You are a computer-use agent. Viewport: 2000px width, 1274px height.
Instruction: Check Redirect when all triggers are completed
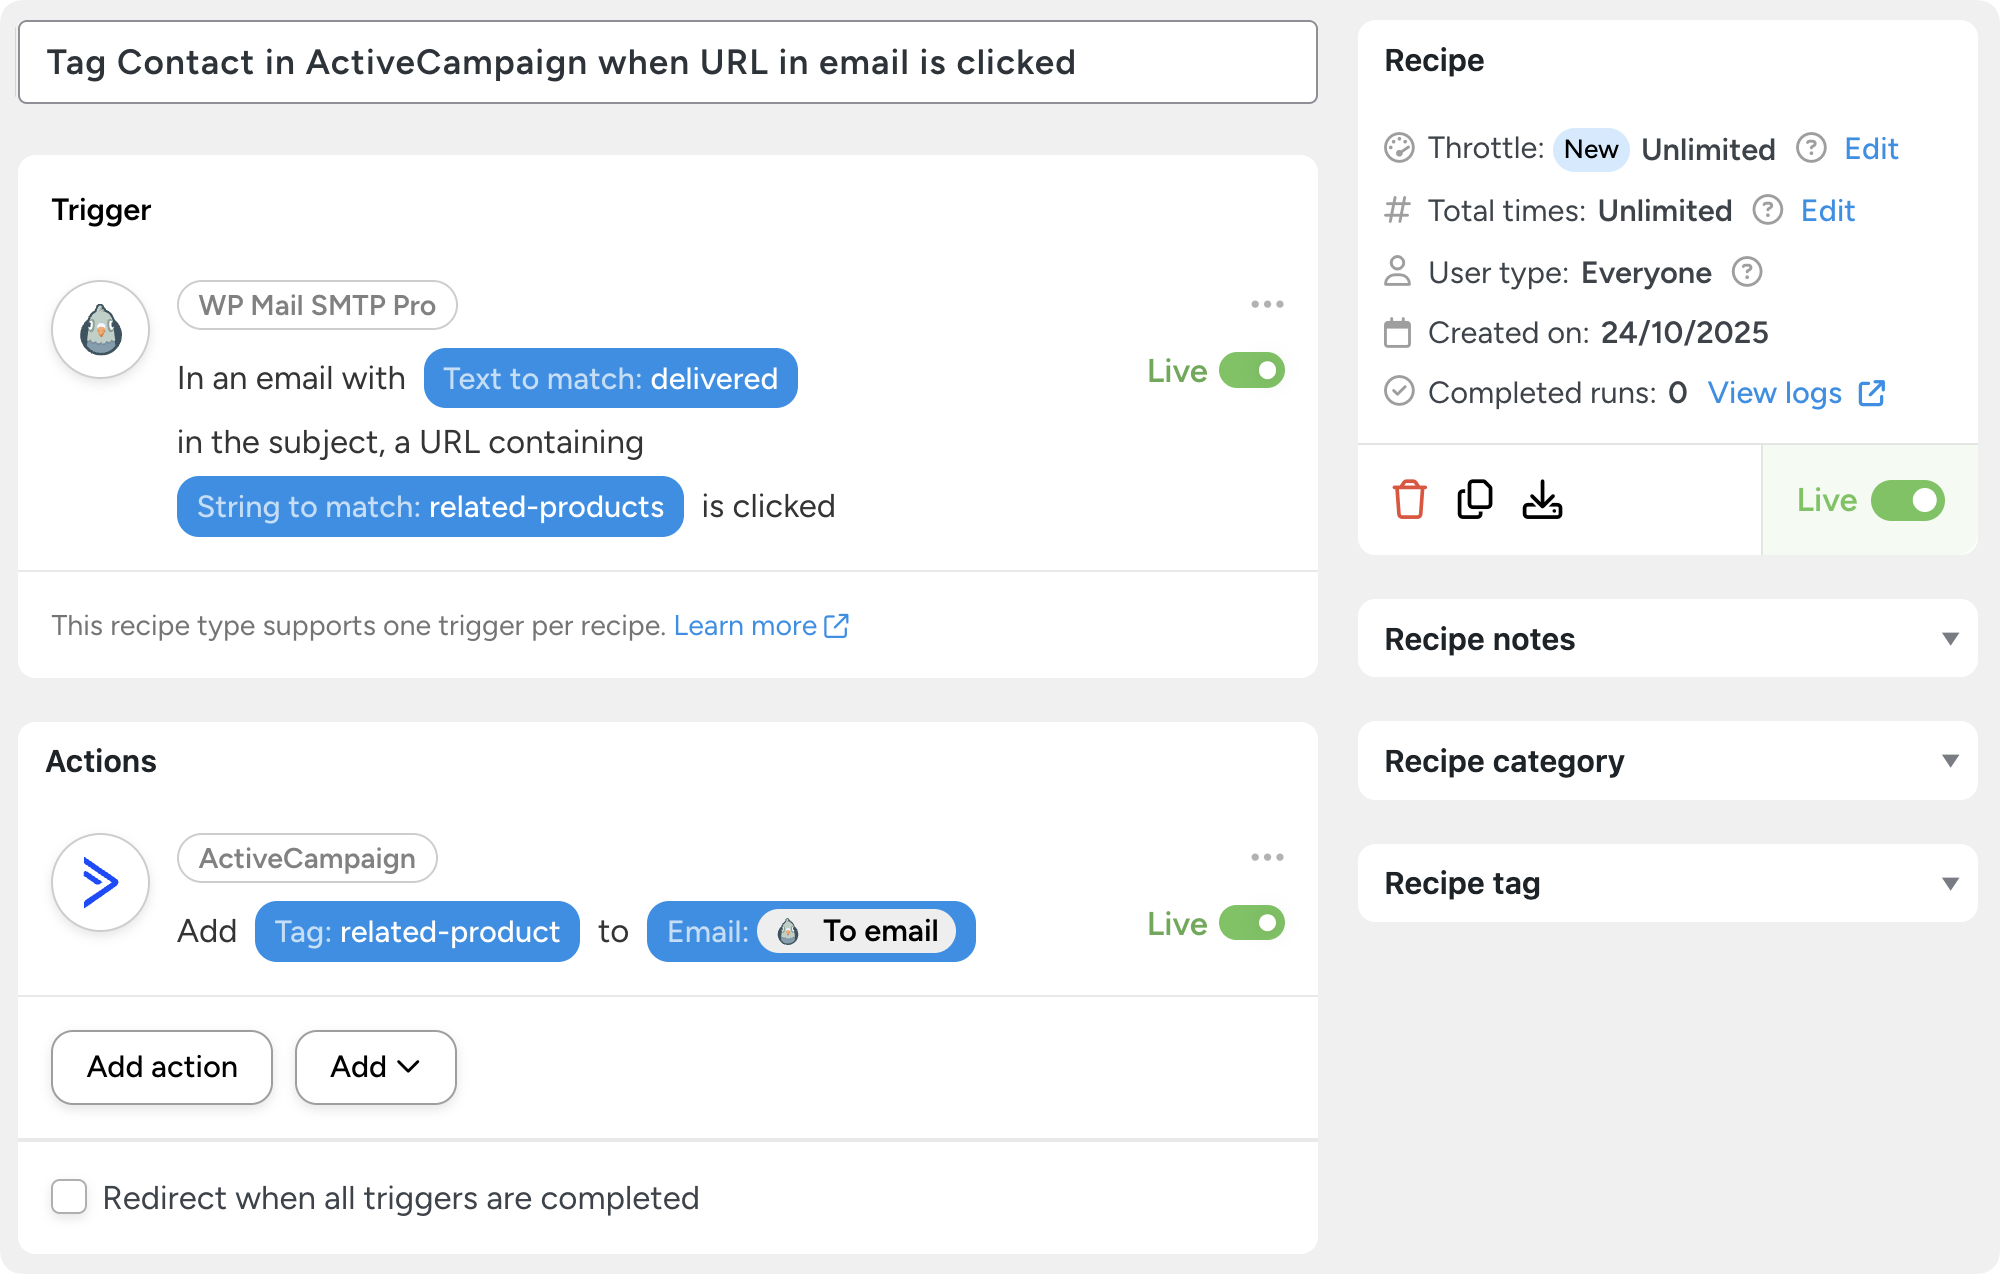pyautogui.click(x=69, y=1197)
